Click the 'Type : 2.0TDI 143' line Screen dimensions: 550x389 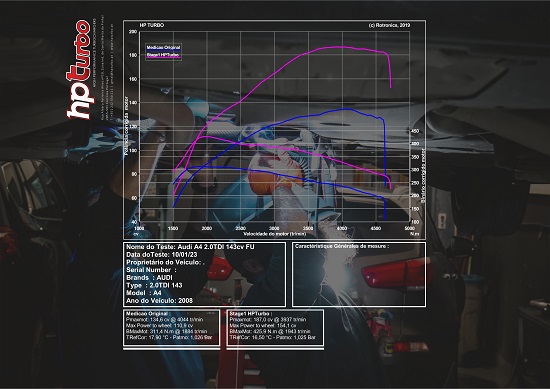coord(154,286)
